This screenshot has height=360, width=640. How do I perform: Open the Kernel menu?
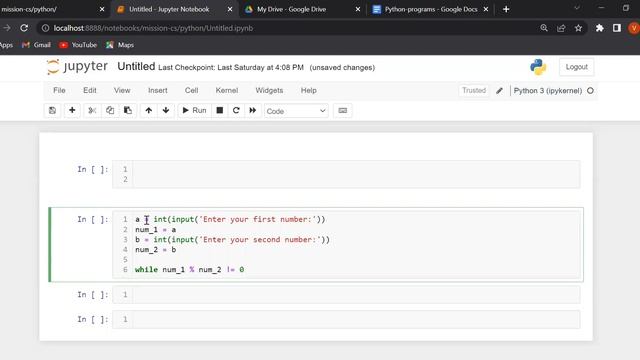pyautogui.click(x=227, y=91)
